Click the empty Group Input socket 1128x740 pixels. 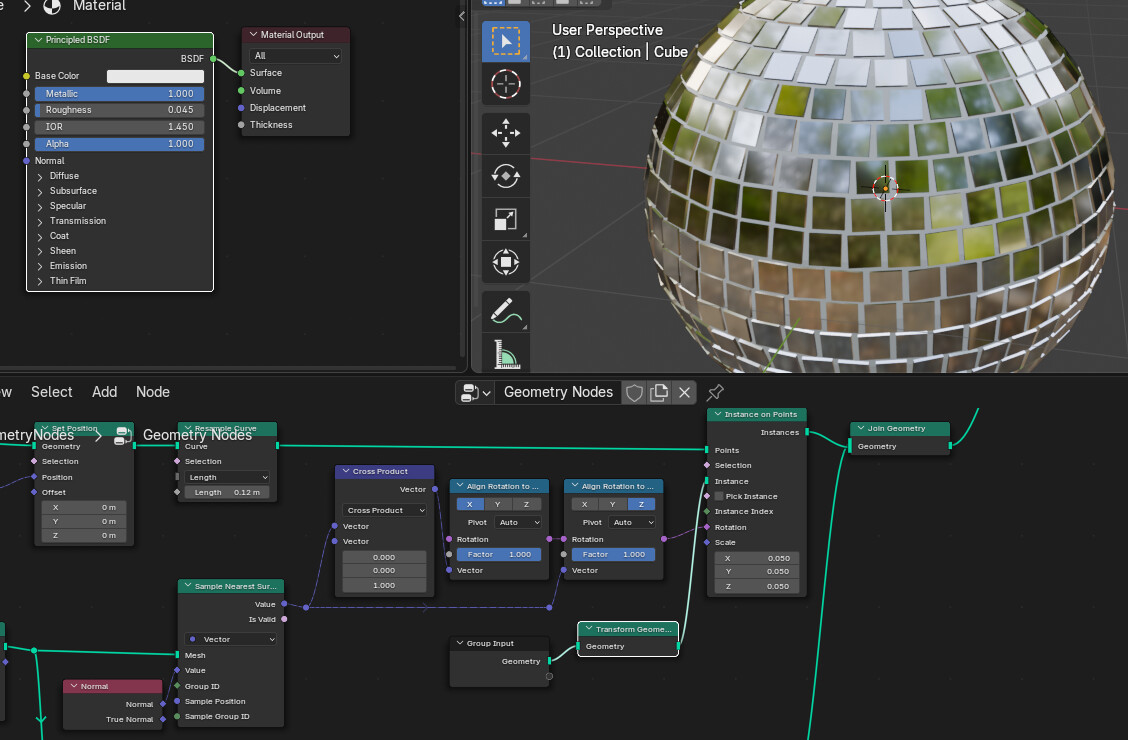tap(550, 676)
